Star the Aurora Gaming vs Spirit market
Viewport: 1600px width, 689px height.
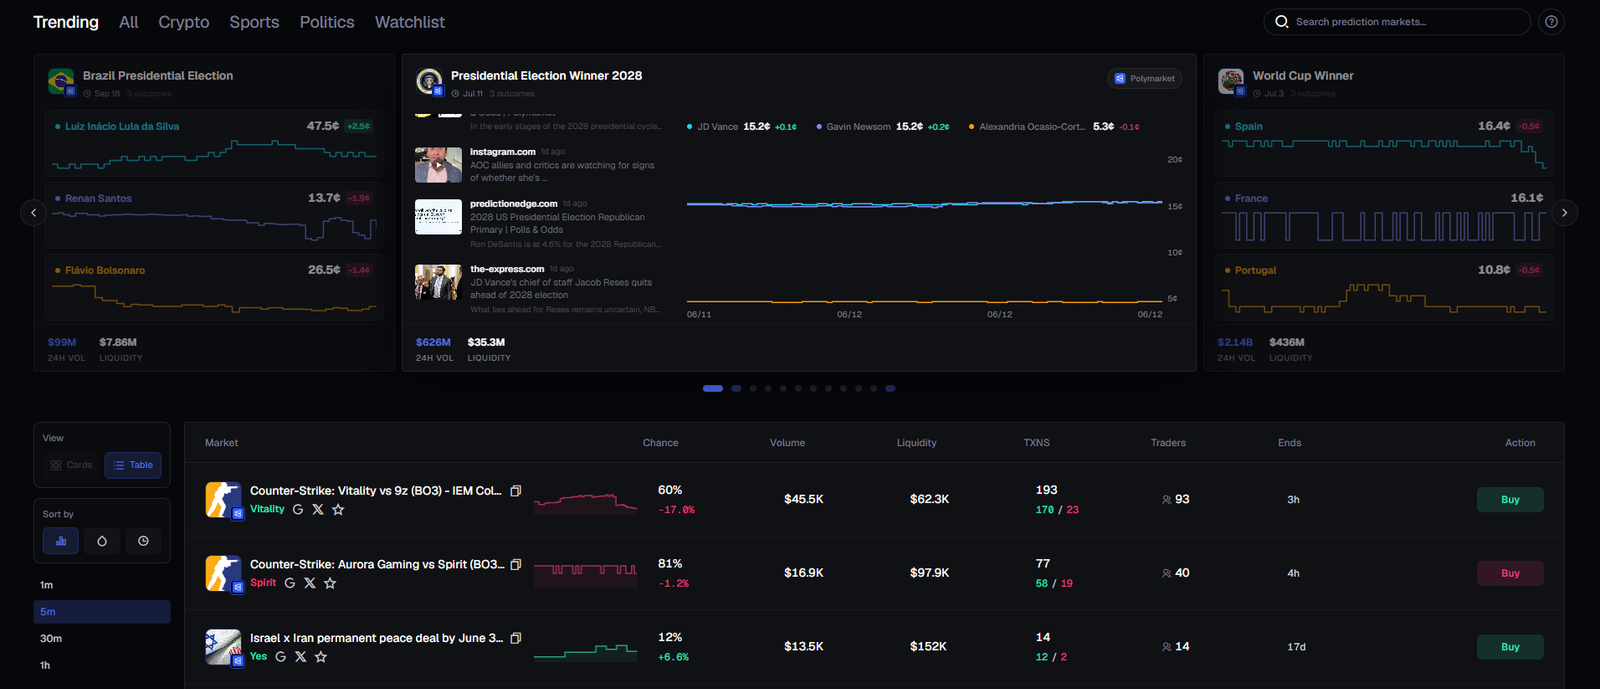click(330, 583)
